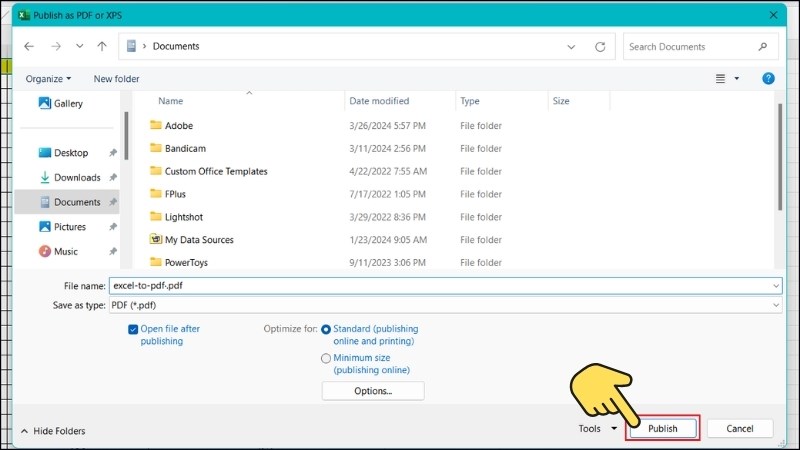Open the Tools dropdown menu
Screen dimensions: 800x450
(x=597, y=429)
